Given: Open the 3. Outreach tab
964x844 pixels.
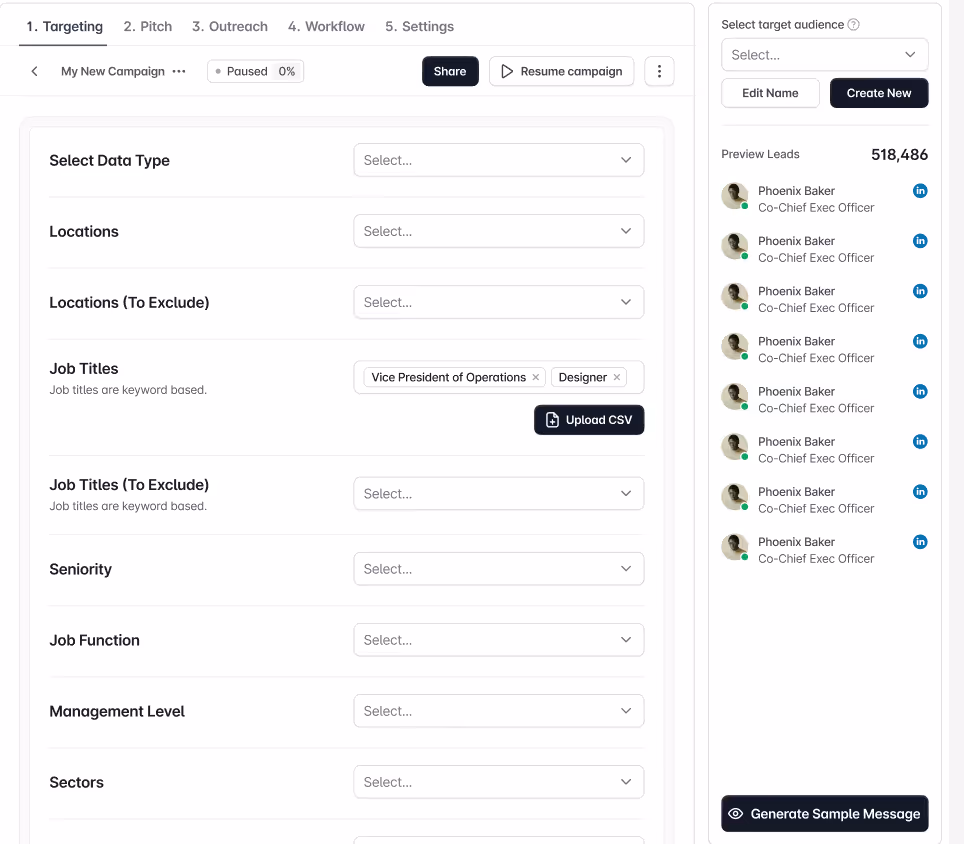Looking at the screenshot, I should (229, 26).
